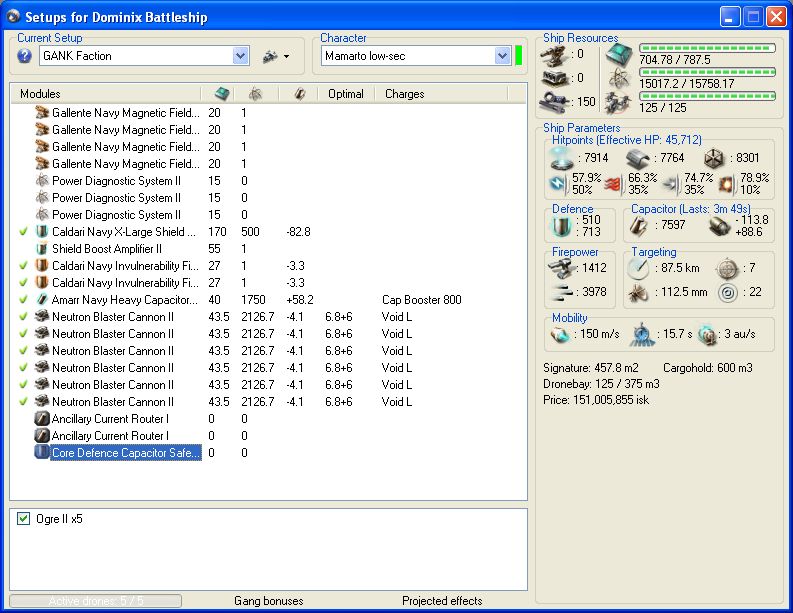Click the powergrid usage progress bar
Screen dimensions: 793x613
click(706, 72)
